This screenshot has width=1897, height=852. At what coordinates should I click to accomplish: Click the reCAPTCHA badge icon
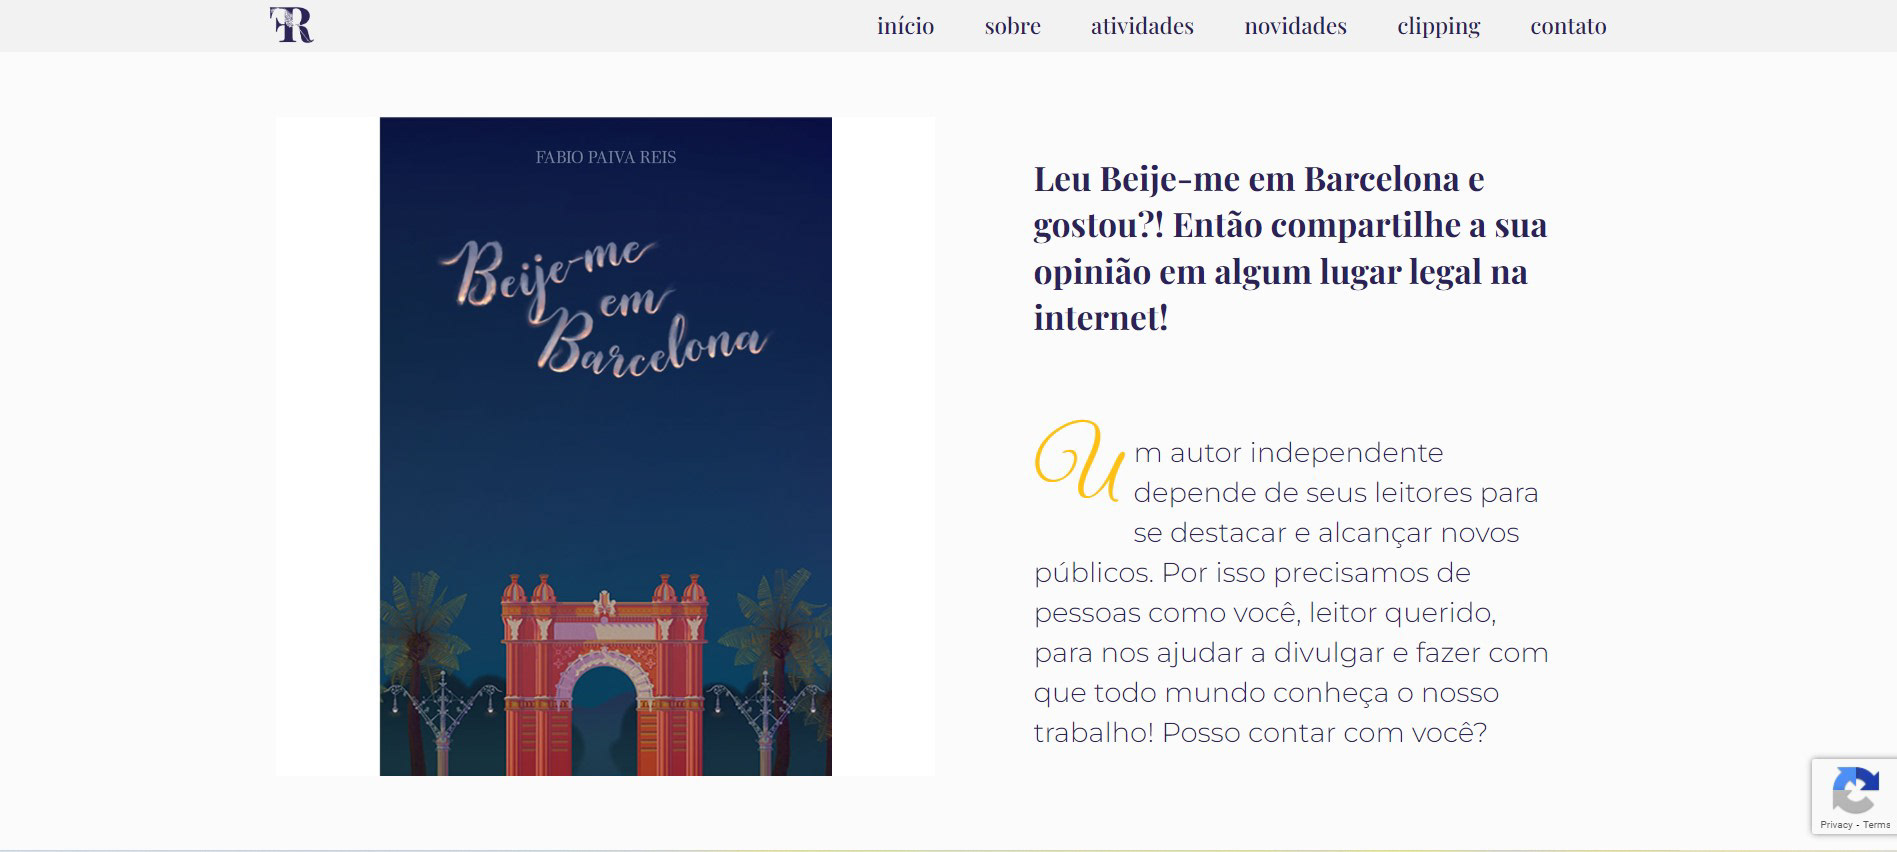[x=1855, y=791]
